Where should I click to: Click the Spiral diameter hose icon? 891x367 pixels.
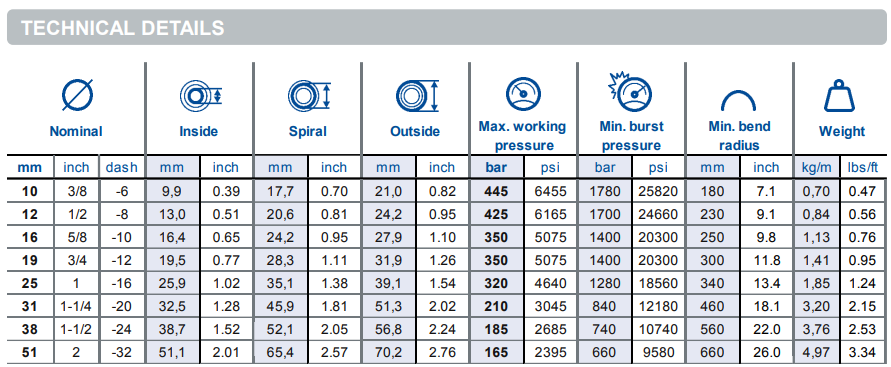pyautogui.click(x=309, y=95)
